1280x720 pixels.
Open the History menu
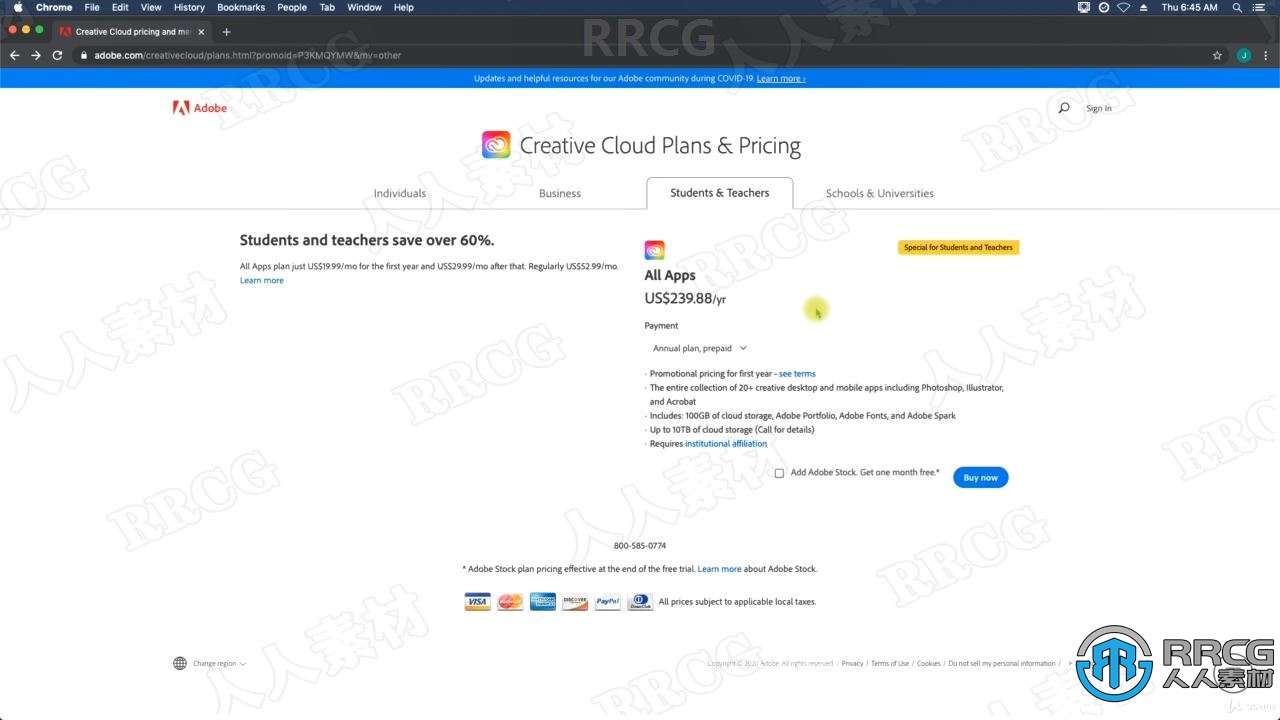click(x=189, y=7)
